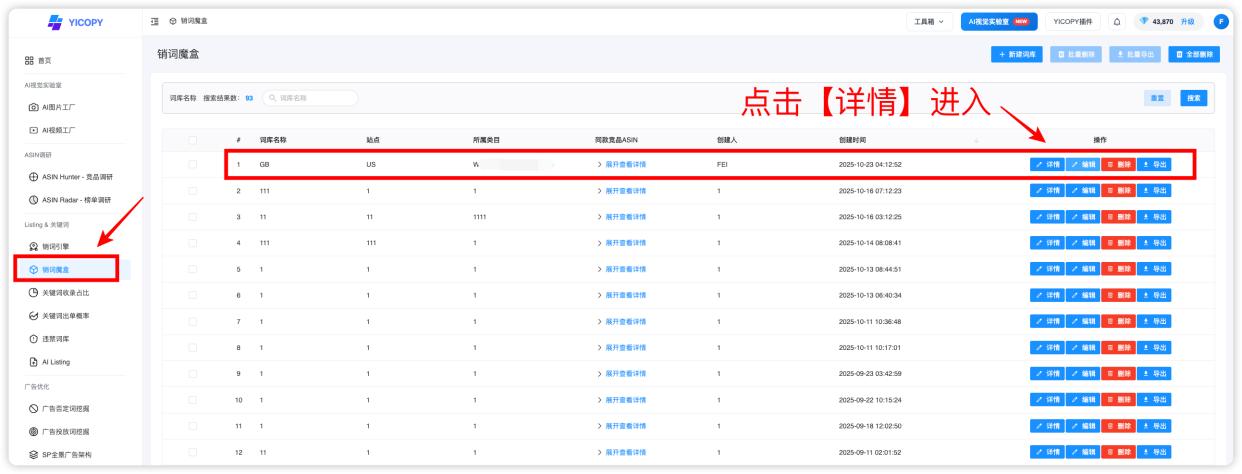Click 导出 for the GB row

pyautogui.click(x=1154, y=164)
